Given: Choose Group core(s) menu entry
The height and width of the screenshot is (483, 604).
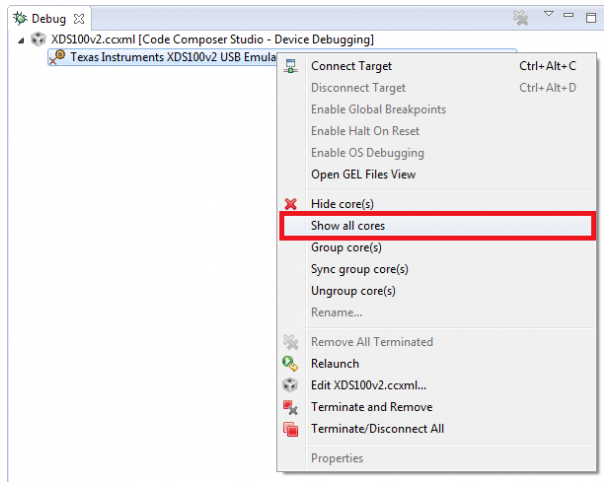Looking at the screenshot, I should tap(438, 247).
